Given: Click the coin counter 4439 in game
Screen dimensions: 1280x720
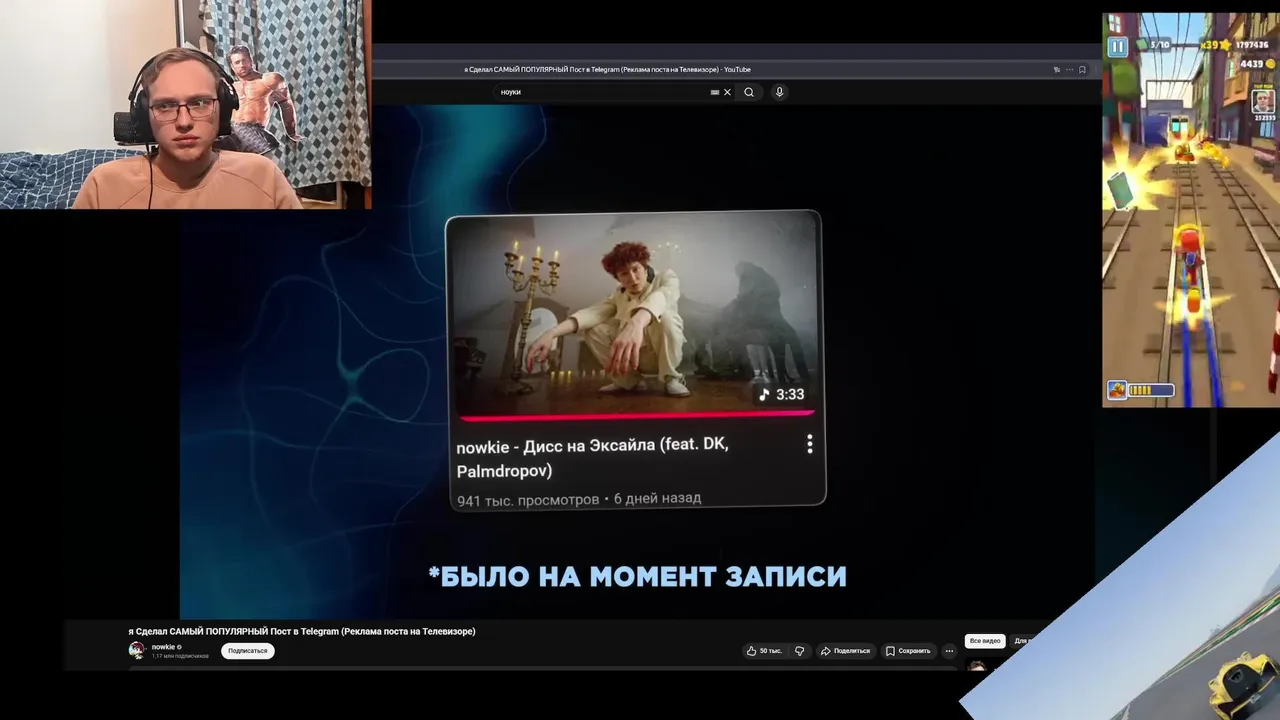Looking at the screenshot, I should [1257, 64].
